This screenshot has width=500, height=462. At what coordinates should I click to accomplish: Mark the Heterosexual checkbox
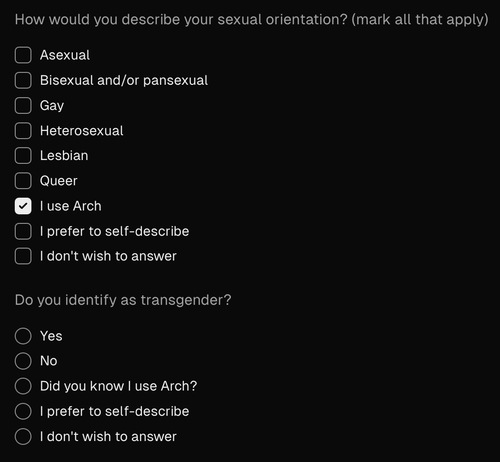click(23, 131)
